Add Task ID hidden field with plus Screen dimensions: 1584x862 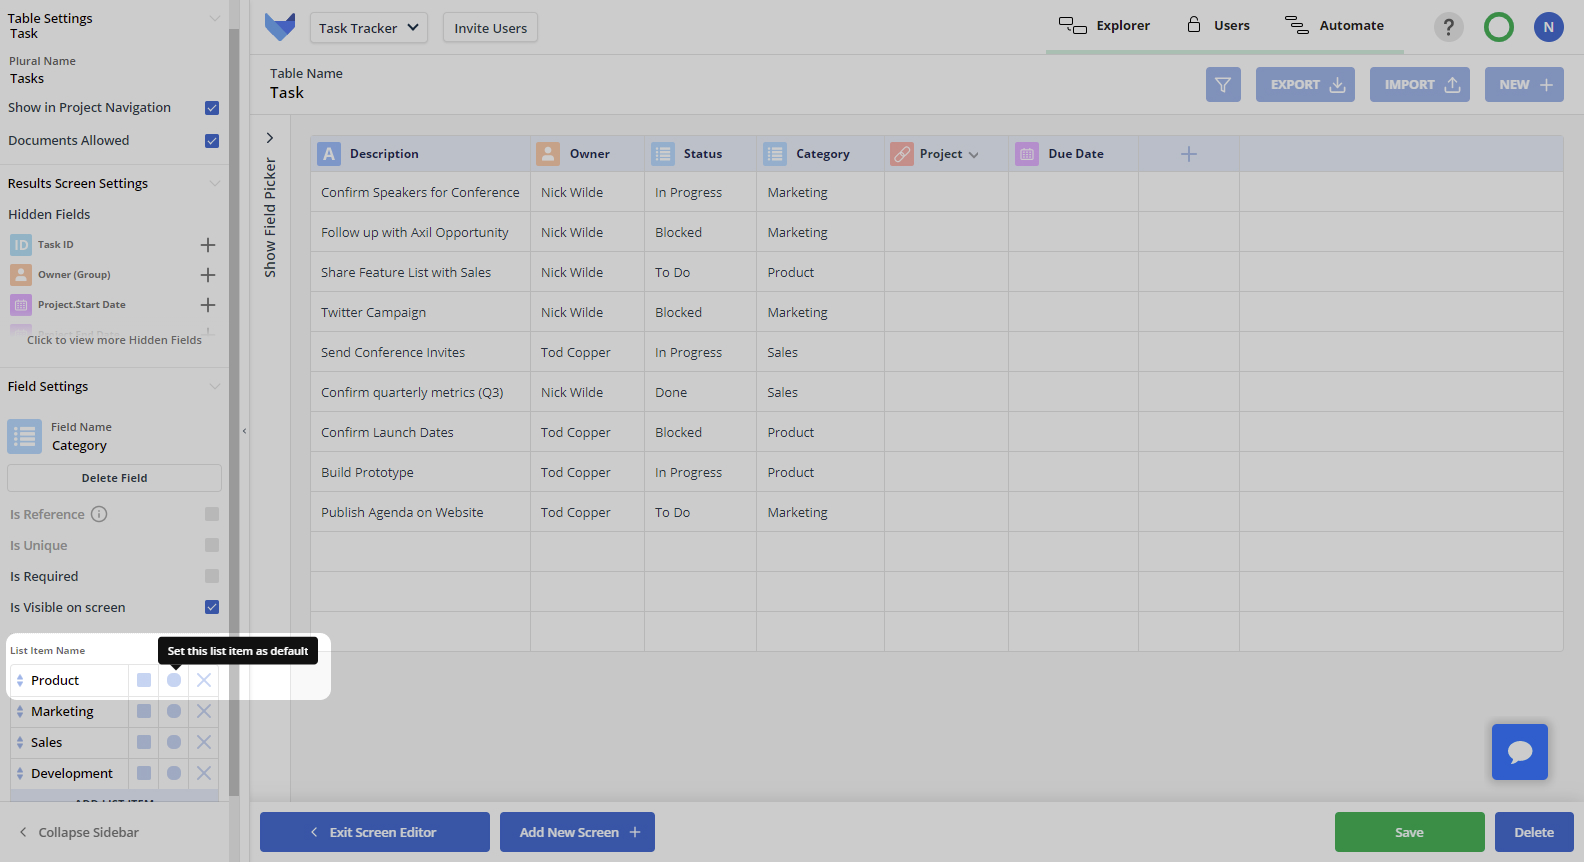(x=208, y=245)
